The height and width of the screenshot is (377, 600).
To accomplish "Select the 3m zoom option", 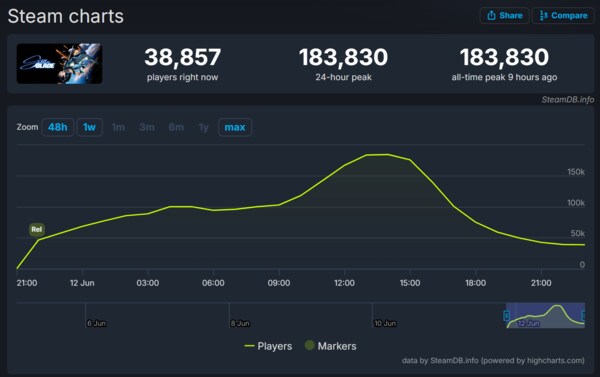I will [147, 127].
